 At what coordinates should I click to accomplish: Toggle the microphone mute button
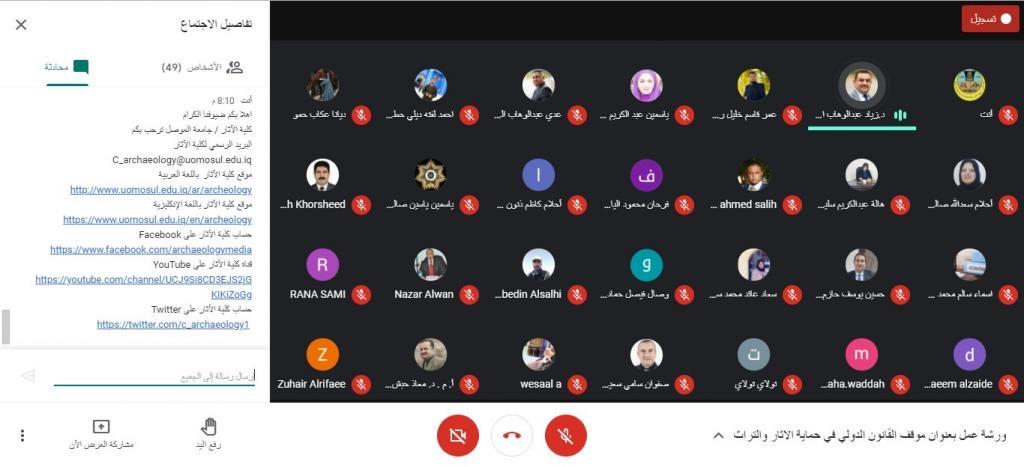tap(566, 435)
